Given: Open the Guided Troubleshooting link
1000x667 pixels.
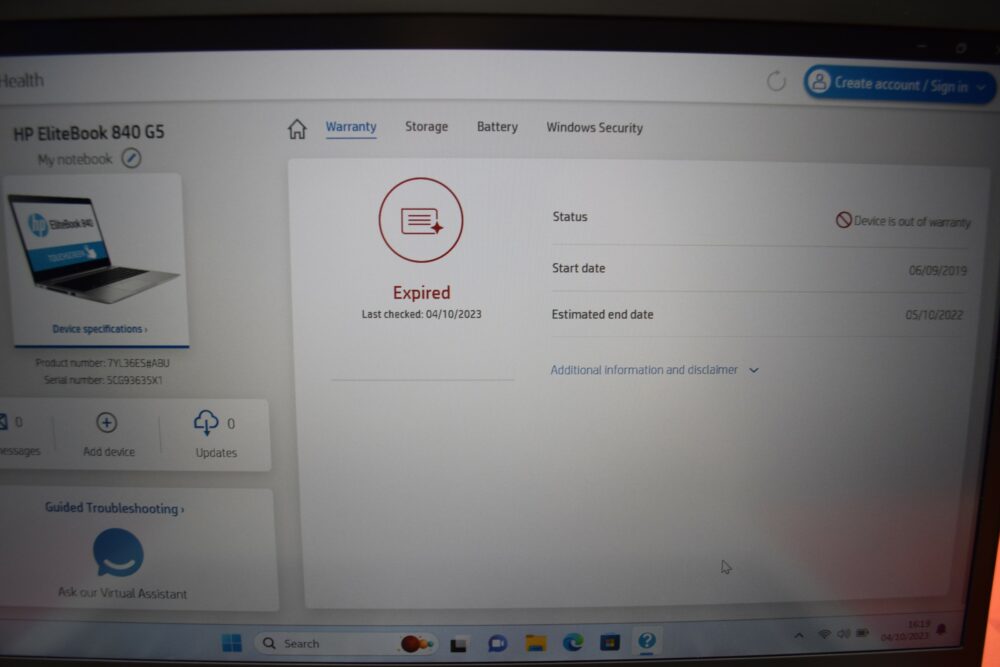Looking at the screenshot, I should tap(114, 508).
